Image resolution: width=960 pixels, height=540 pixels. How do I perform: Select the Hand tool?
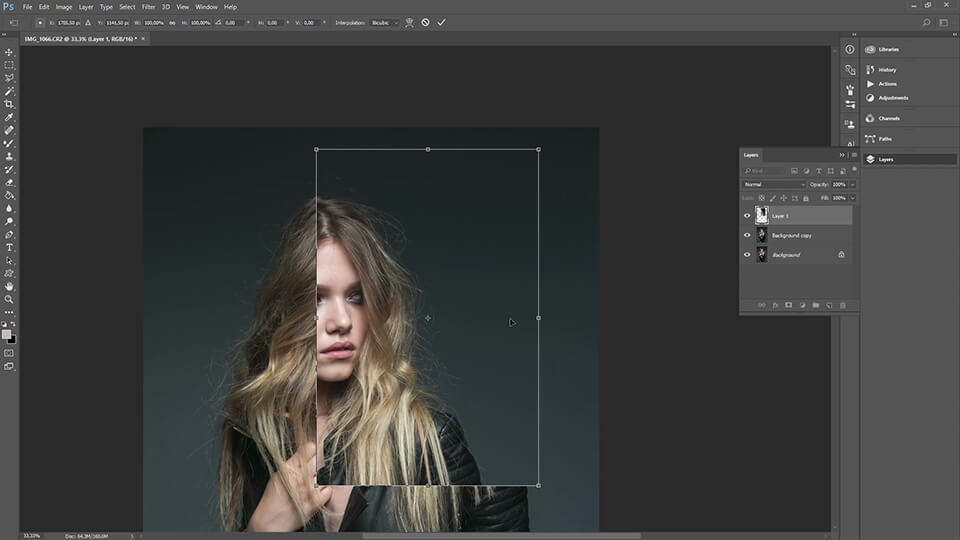pos(9,287)
